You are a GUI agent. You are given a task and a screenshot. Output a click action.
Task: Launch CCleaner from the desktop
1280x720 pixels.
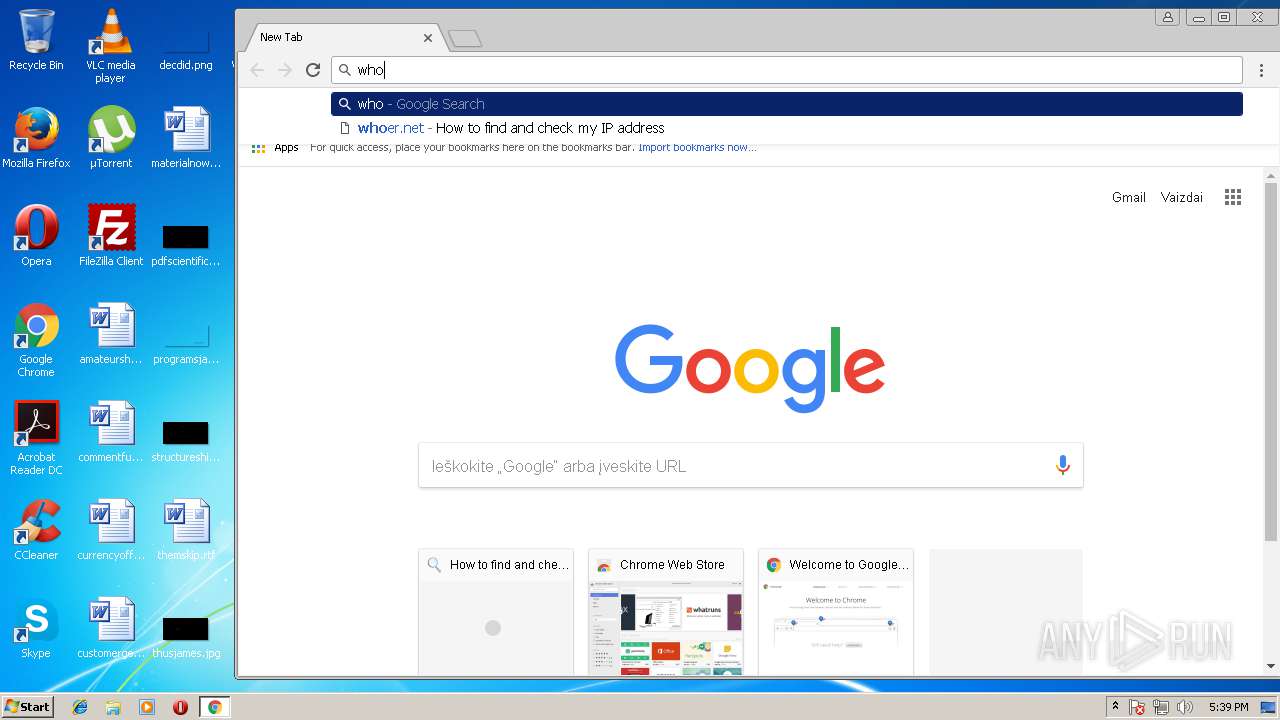pos(36,530)
